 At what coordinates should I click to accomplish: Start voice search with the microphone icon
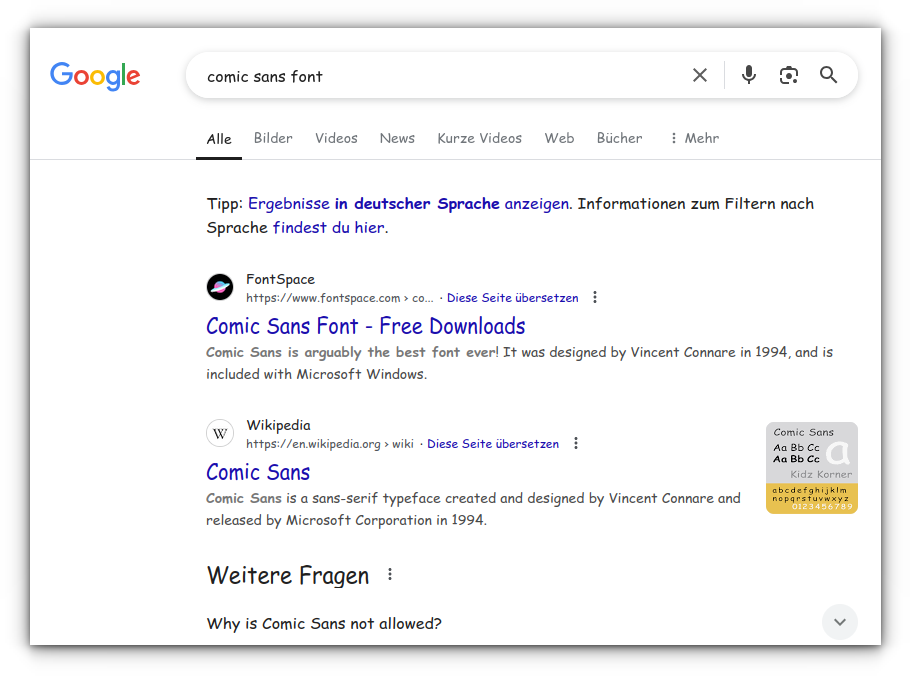pyautogui.click(x=749, y=75)
